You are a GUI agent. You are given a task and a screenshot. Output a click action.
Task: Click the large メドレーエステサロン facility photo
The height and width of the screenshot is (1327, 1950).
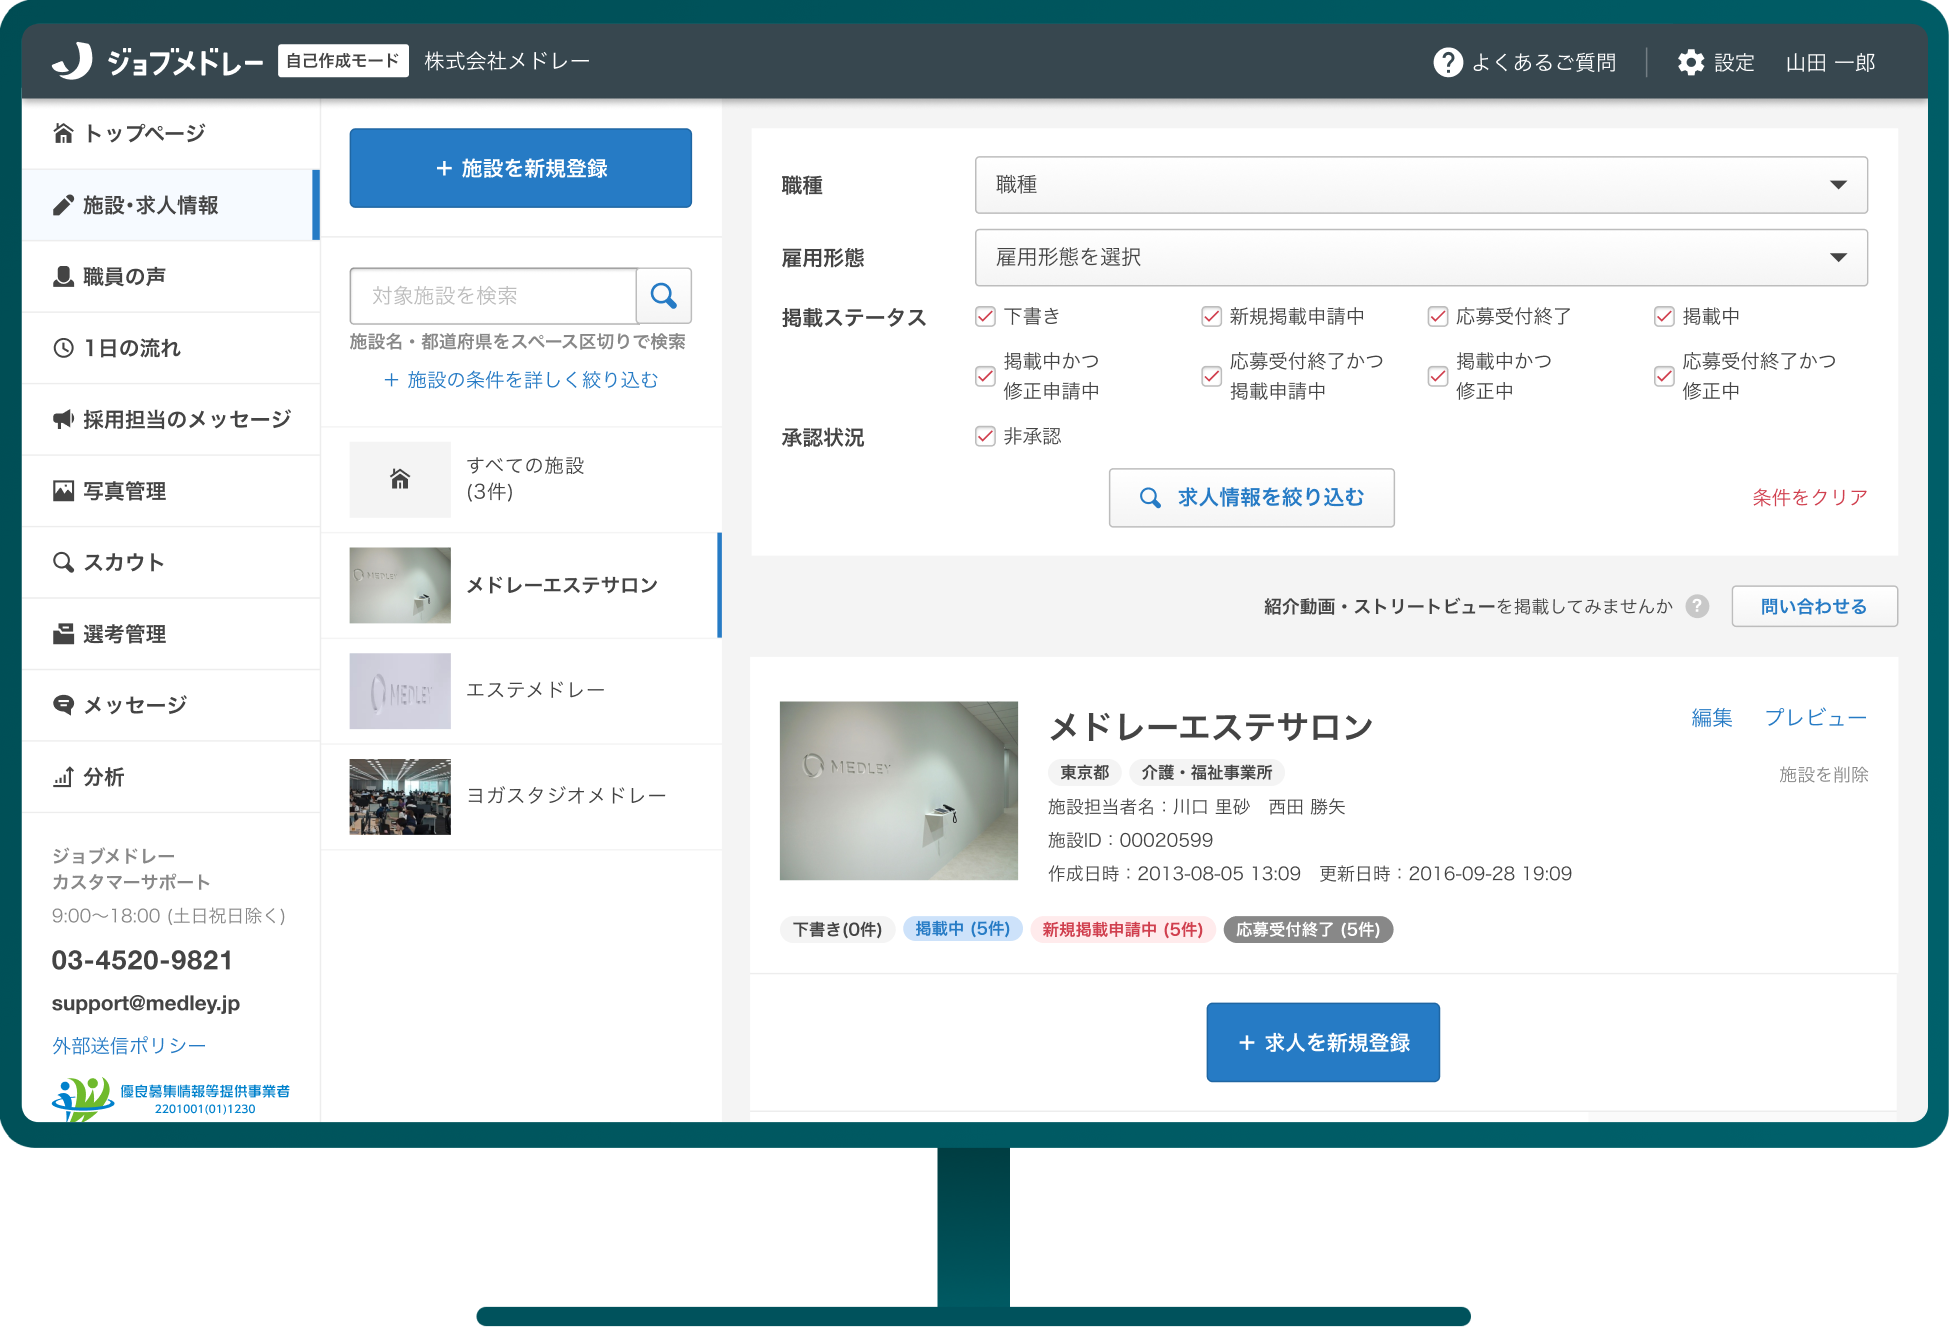pos(899,790)
